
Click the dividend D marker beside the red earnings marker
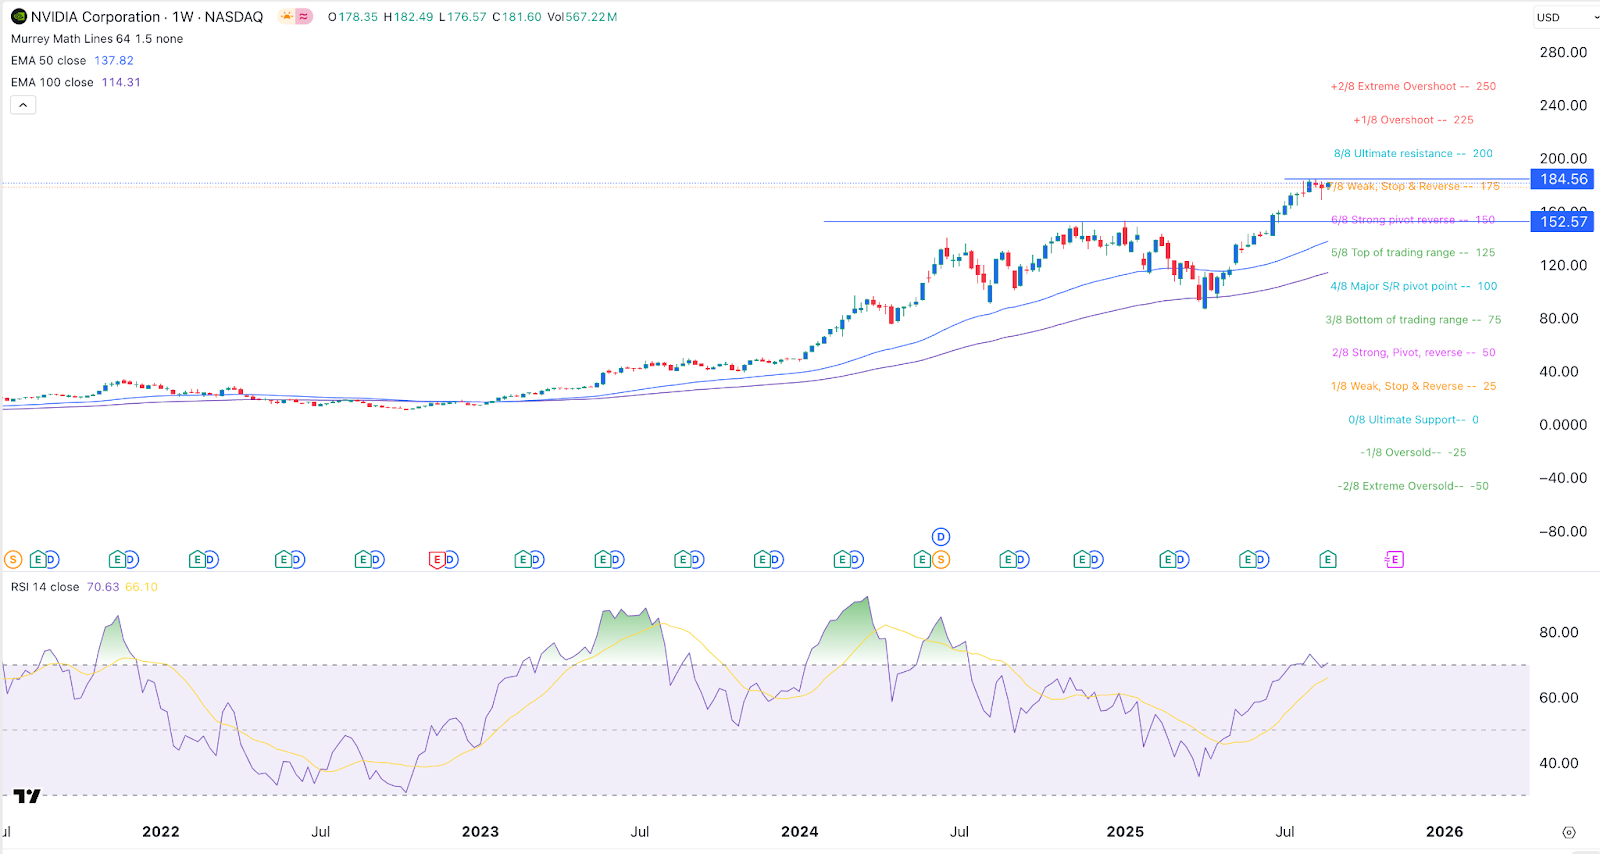click(451, 560)
